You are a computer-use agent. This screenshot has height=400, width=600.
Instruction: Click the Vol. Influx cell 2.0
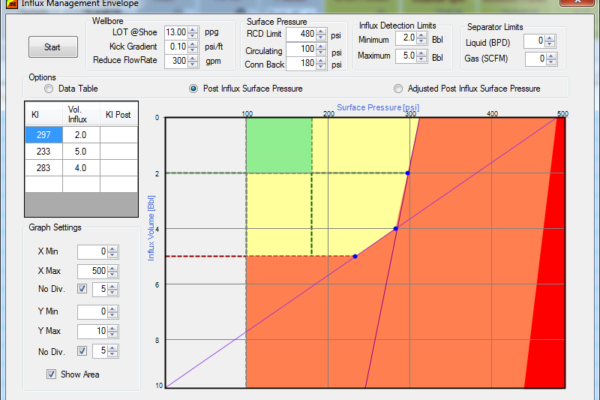point(81,135)
